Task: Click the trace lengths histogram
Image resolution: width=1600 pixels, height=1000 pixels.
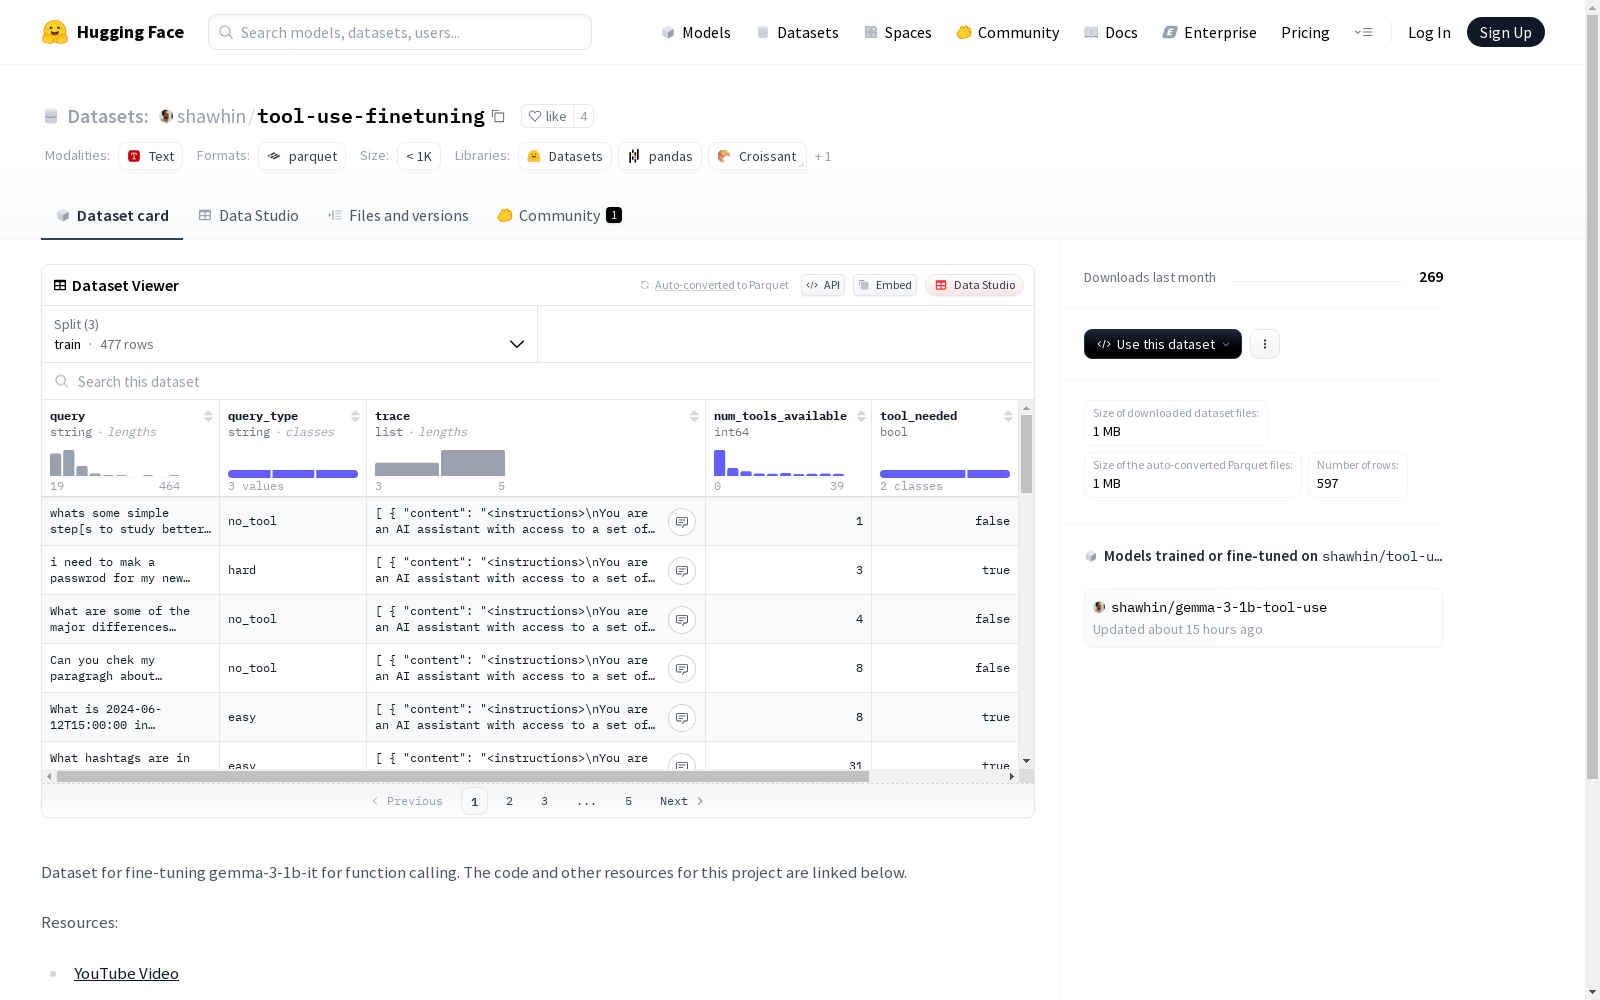Action: tap(440, 463)
